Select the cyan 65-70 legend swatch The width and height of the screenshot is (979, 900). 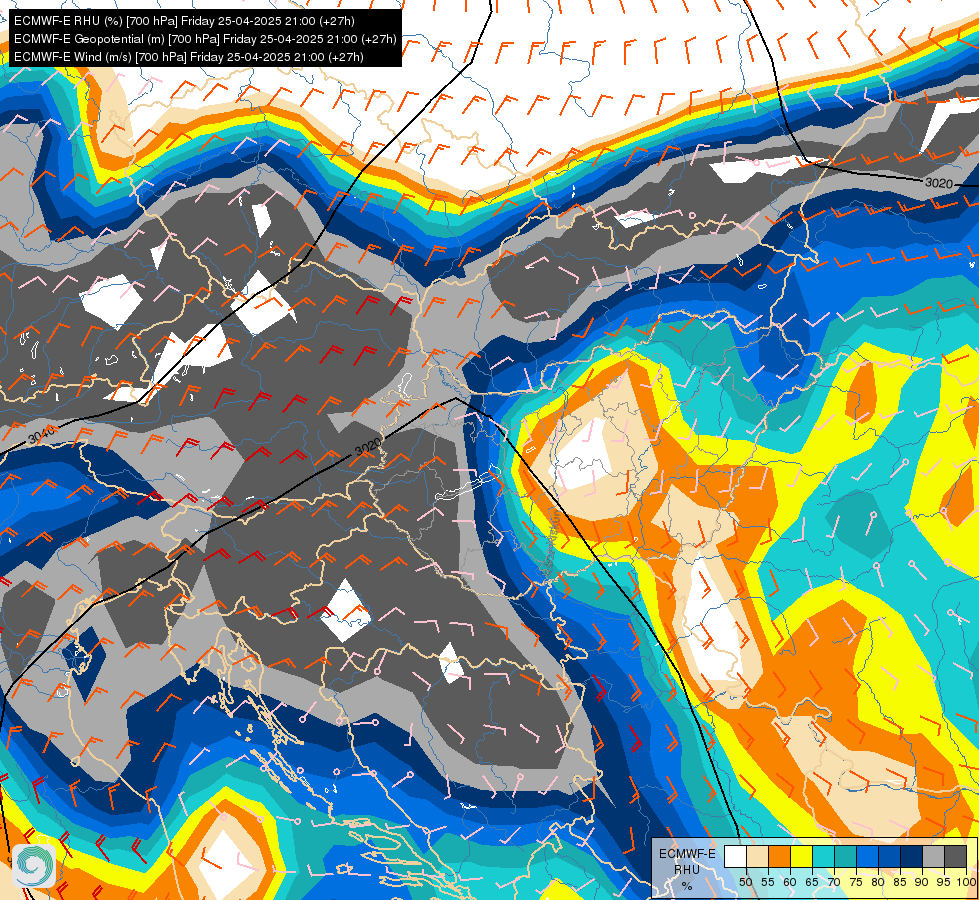tap(824, 856)
